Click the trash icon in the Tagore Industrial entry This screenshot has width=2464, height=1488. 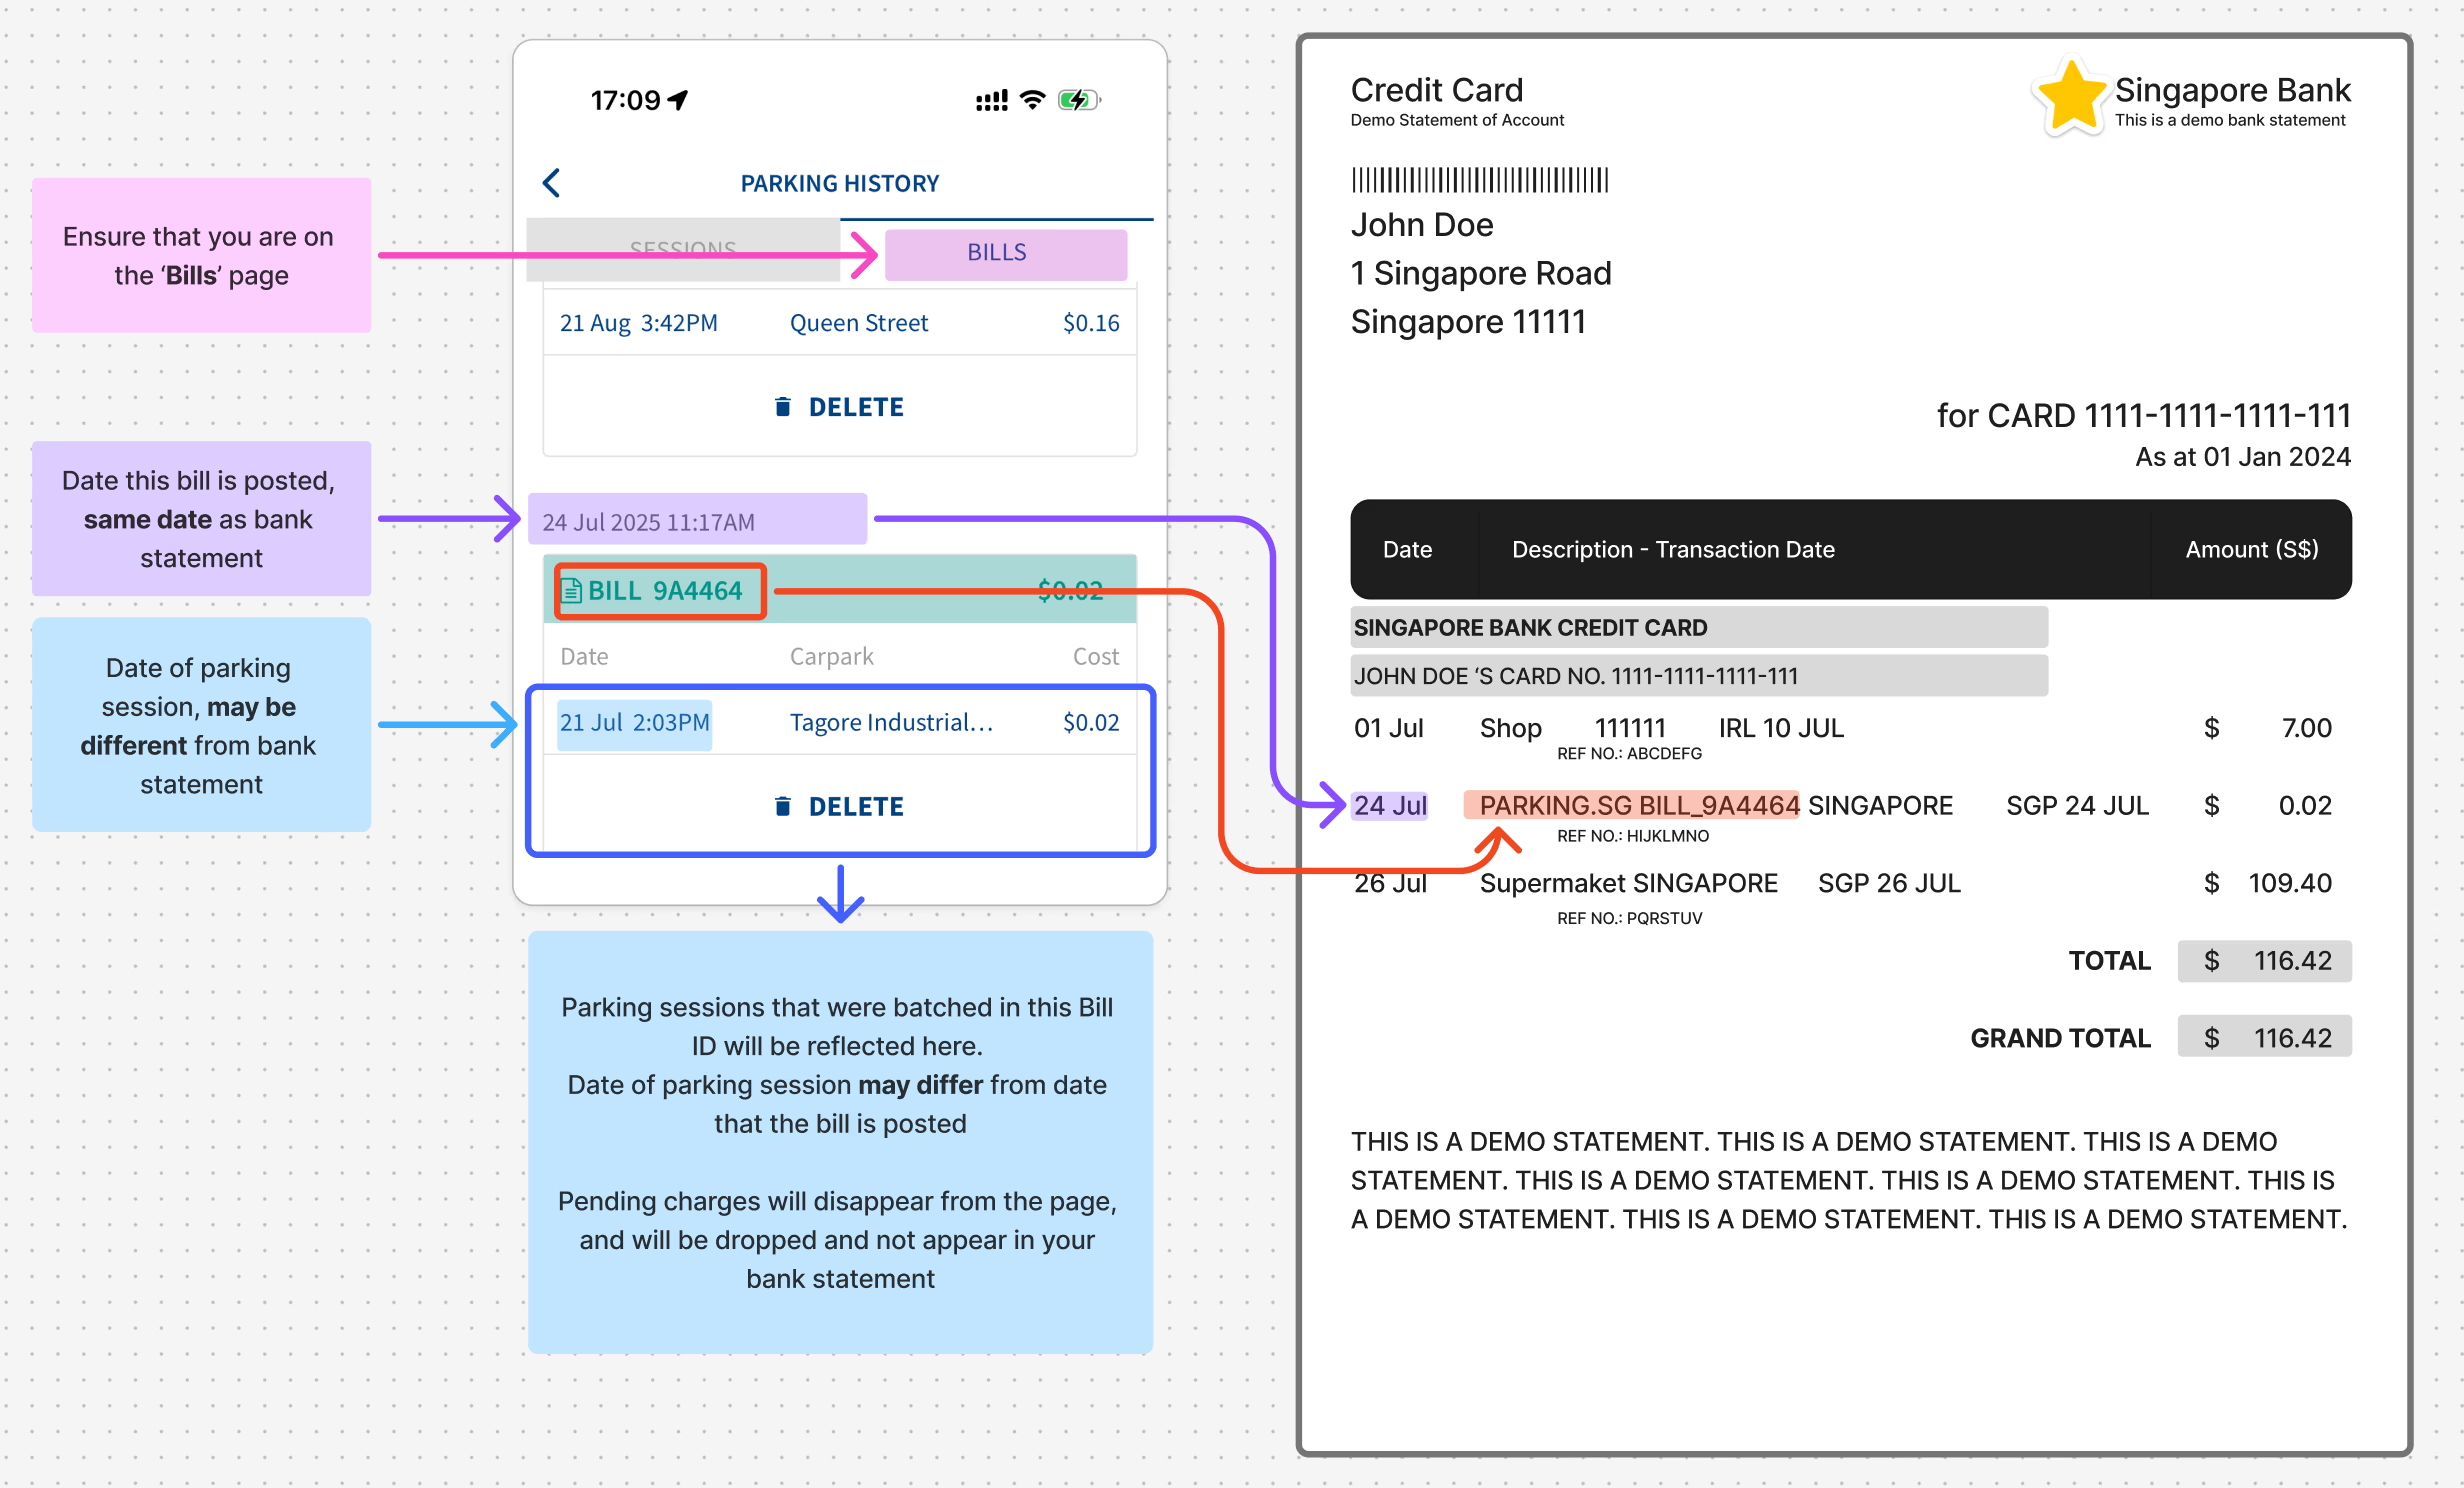point(783,807)
